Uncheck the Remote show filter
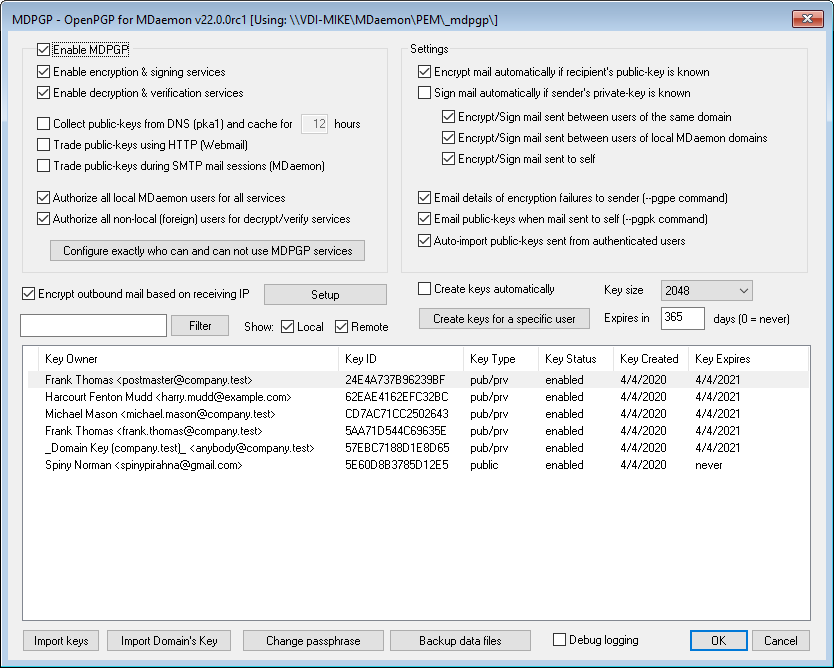 (x=342, y=327)
